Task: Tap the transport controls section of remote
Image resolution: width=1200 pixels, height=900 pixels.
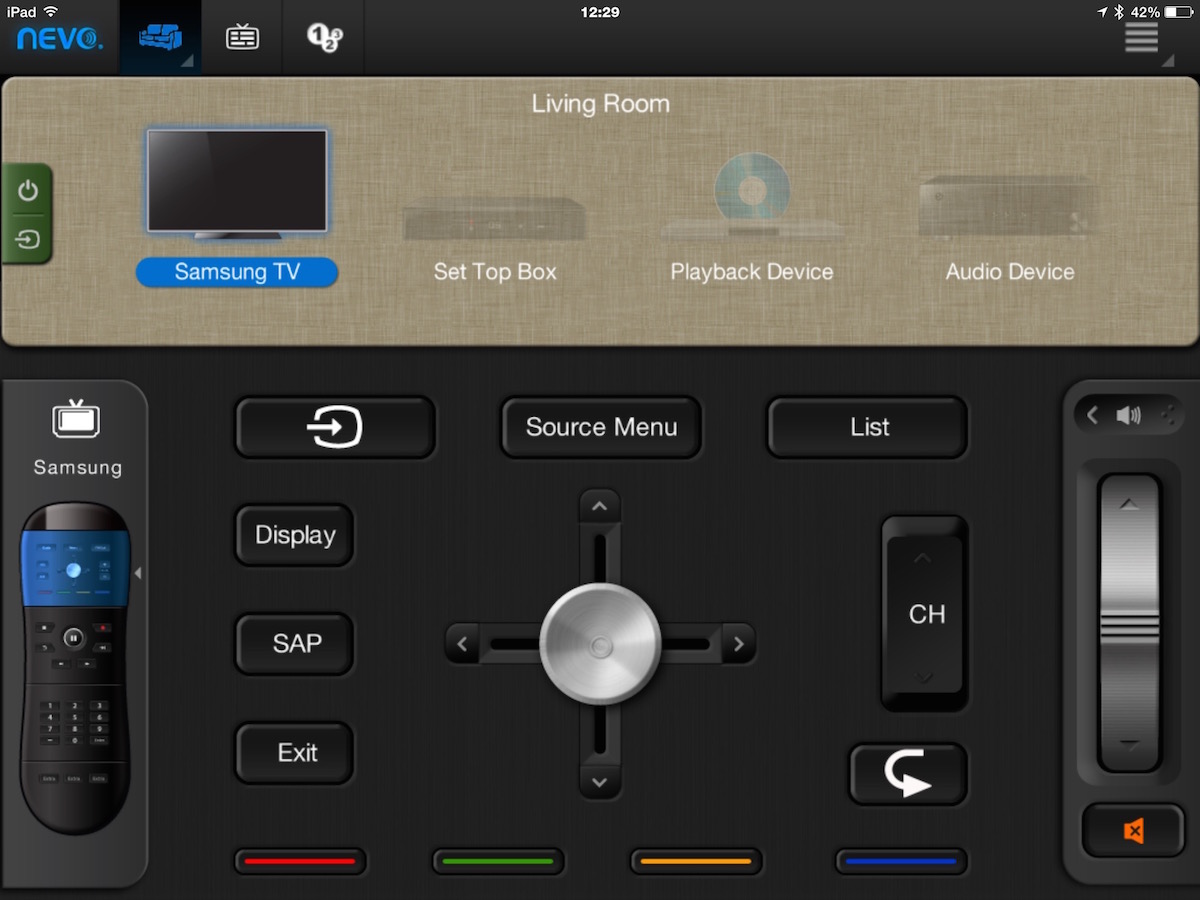Action: tap(76, 645)
